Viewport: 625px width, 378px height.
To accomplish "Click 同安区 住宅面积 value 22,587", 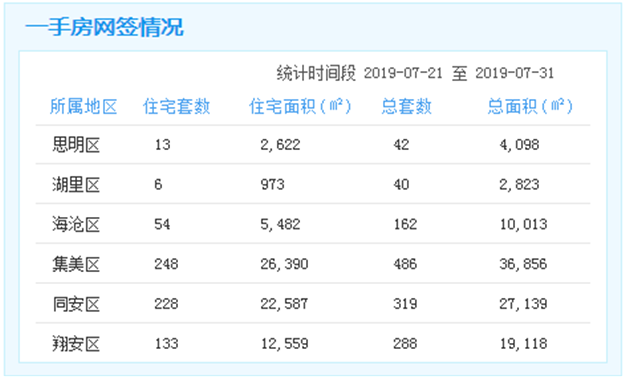I will pyautogui.click(x=284, y=304).
